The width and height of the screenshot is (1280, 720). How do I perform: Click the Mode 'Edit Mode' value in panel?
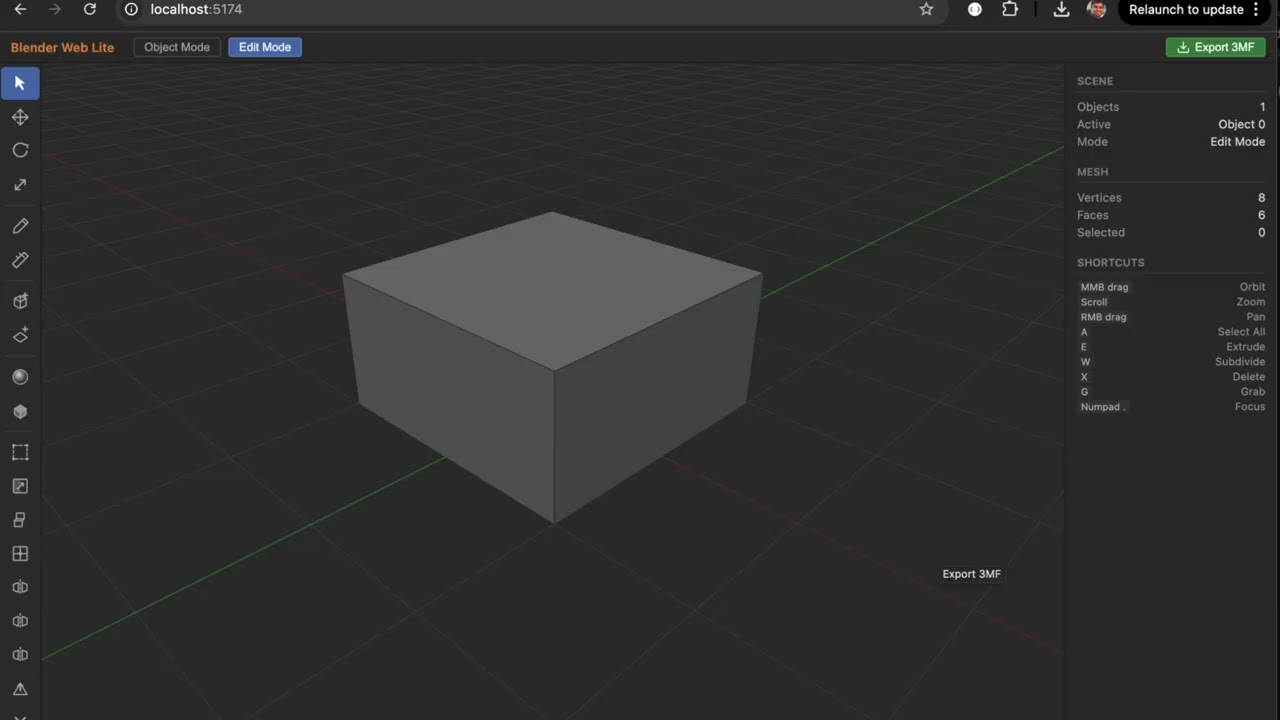click(1238, 142)
